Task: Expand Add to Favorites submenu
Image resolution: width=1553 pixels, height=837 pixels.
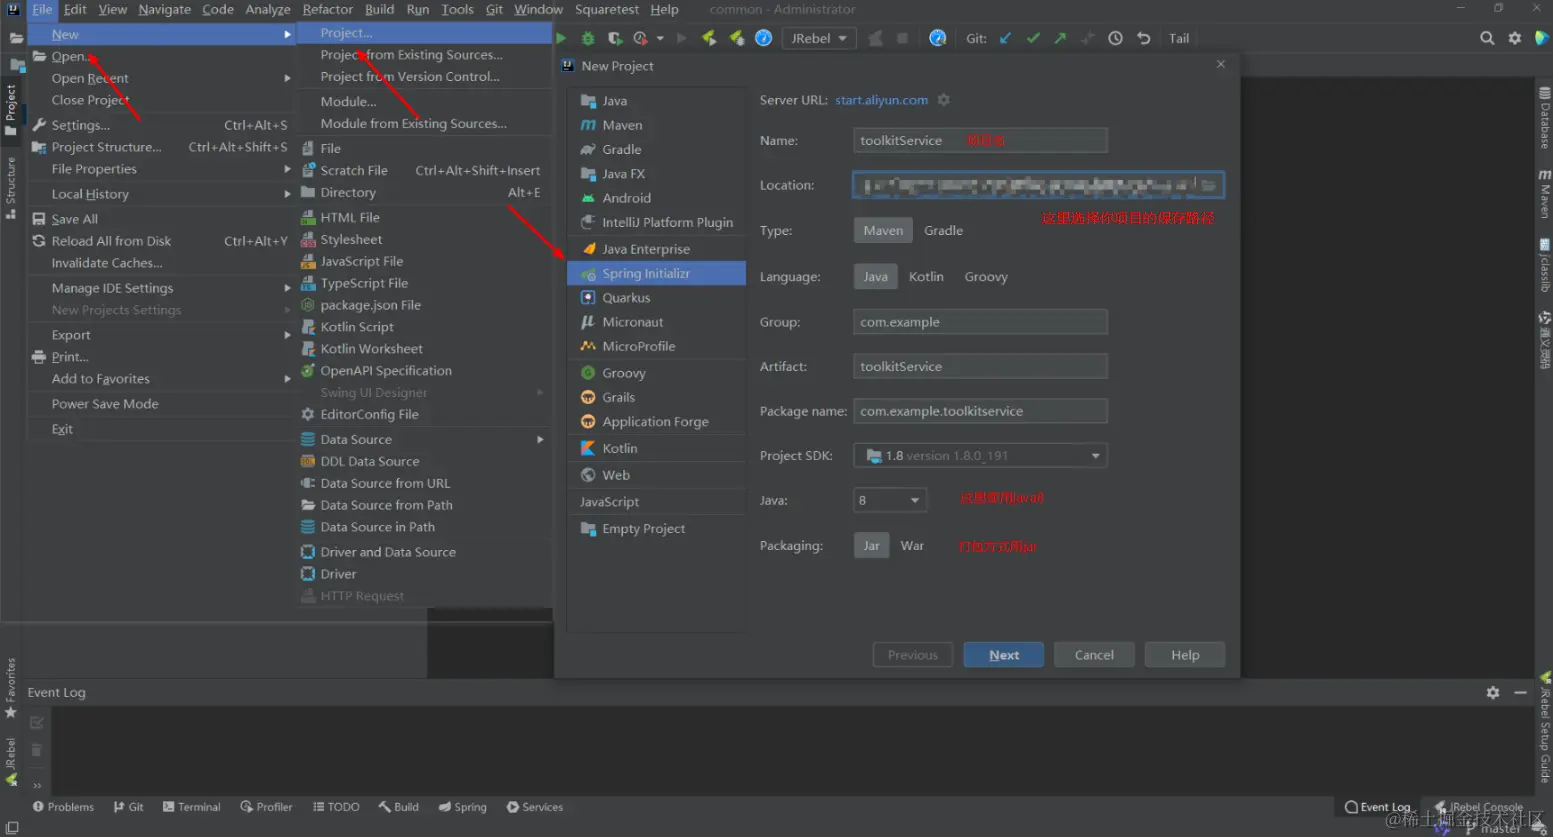Action: [x=161, y=379]
